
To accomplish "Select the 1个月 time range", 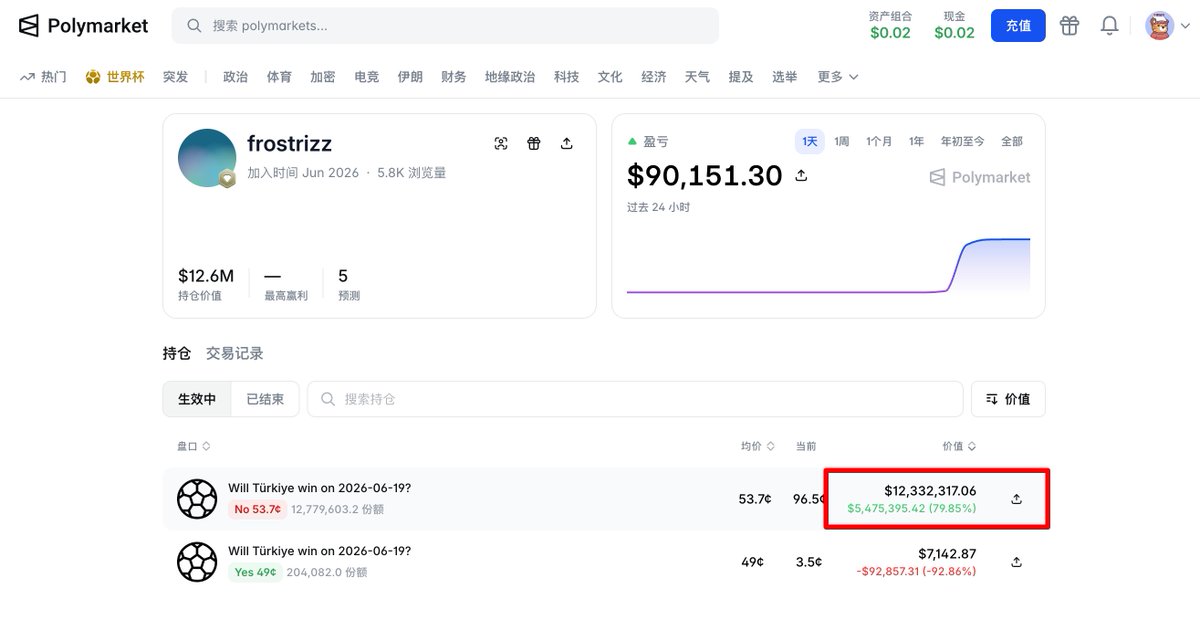I will (879, 142).
